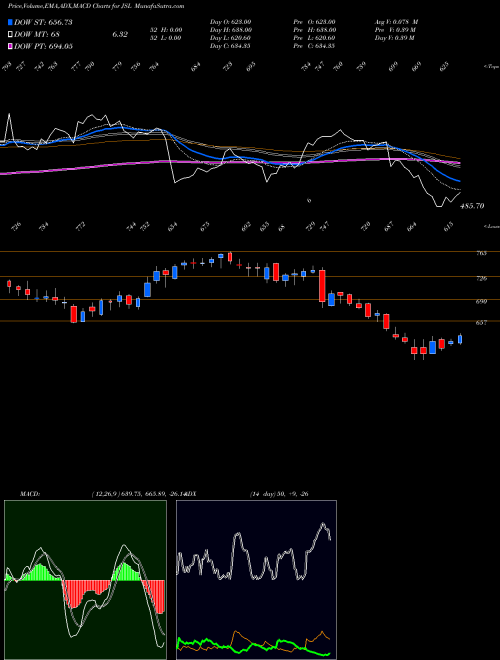Click the Day O: 623.00 value

point(231,22)
